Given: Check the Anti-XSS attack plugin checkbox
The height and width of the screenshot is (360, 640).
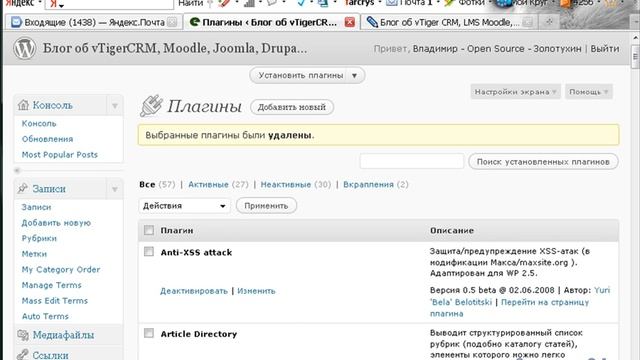Looking at the screenshot, I should pyautogui.click(x=149, y=251).
